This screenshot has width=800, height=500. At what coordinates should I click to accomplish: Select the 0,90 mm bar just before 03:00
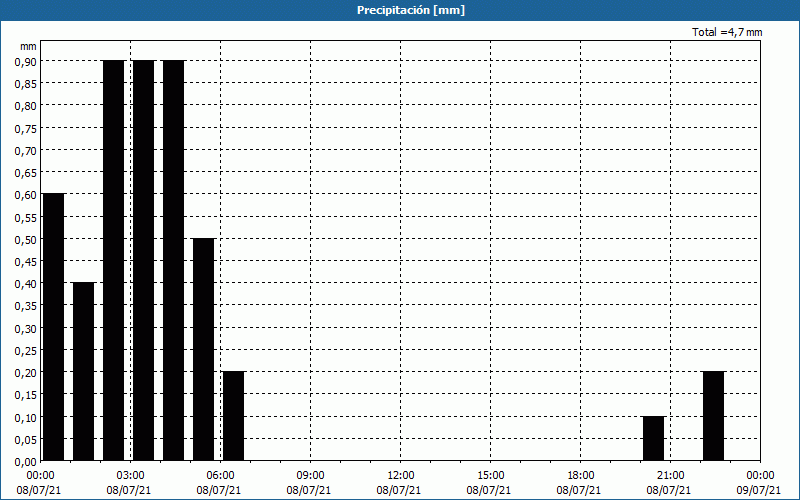click(x=114, y=260)
